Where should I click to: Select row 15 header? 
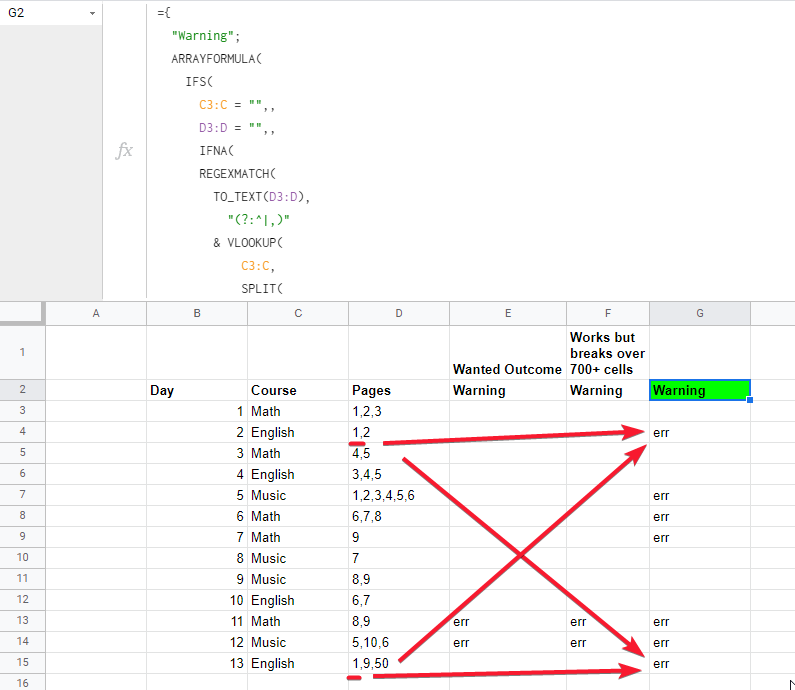(22, 663)
